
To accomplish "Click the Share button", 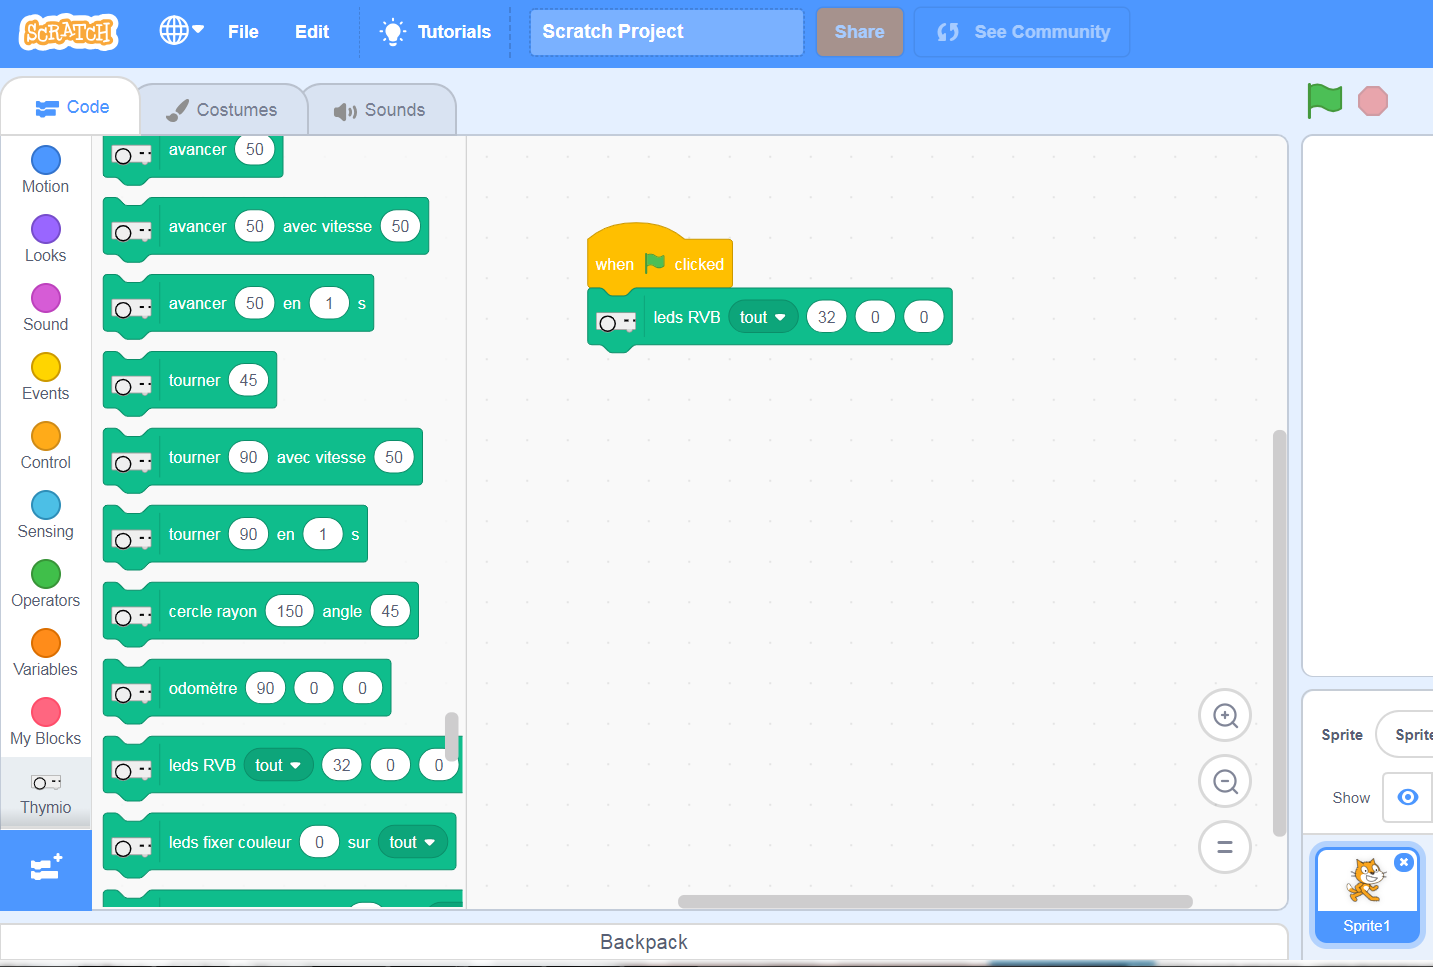I will tap(859, 32).
